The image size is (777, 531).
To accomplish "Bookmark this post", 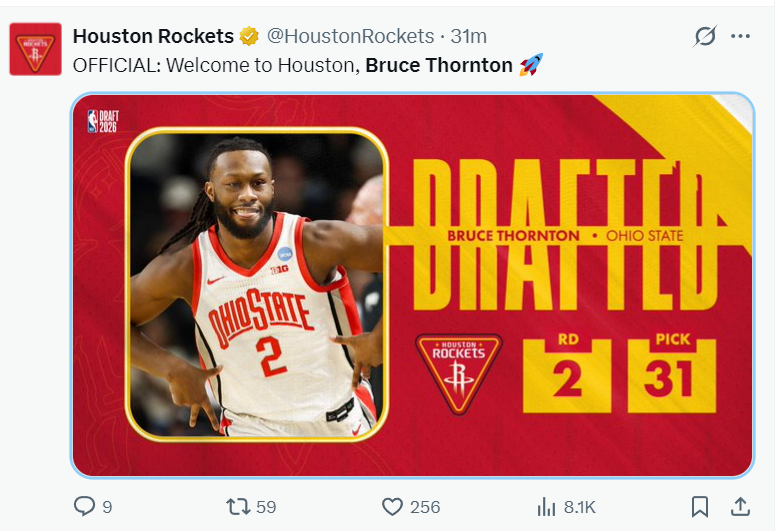I will [x=700, y=507].
